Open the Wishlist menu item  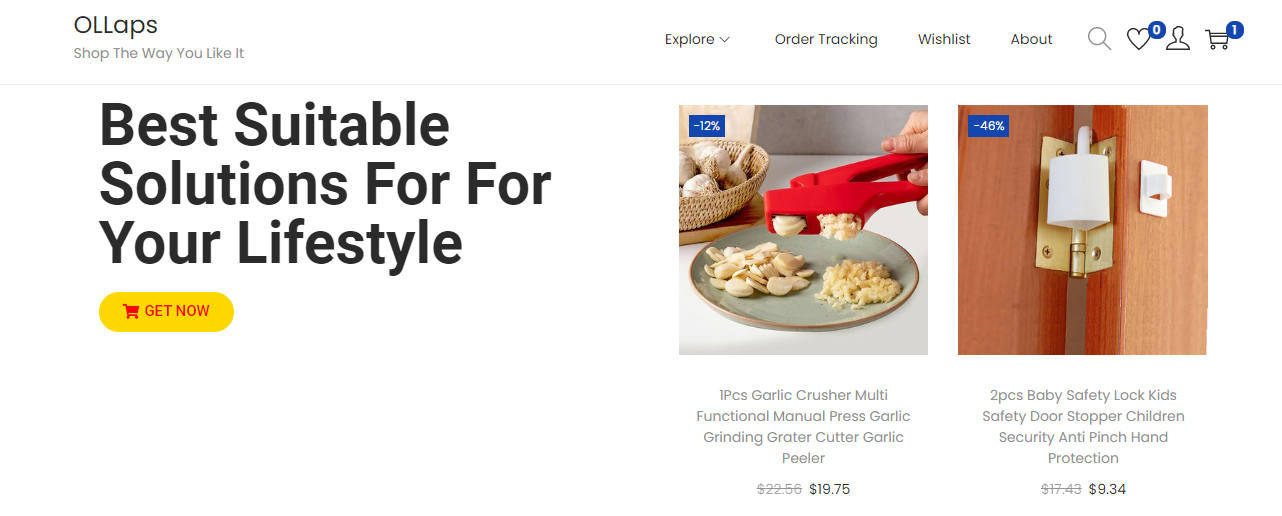pyautogui.click(x=944, y=39)
